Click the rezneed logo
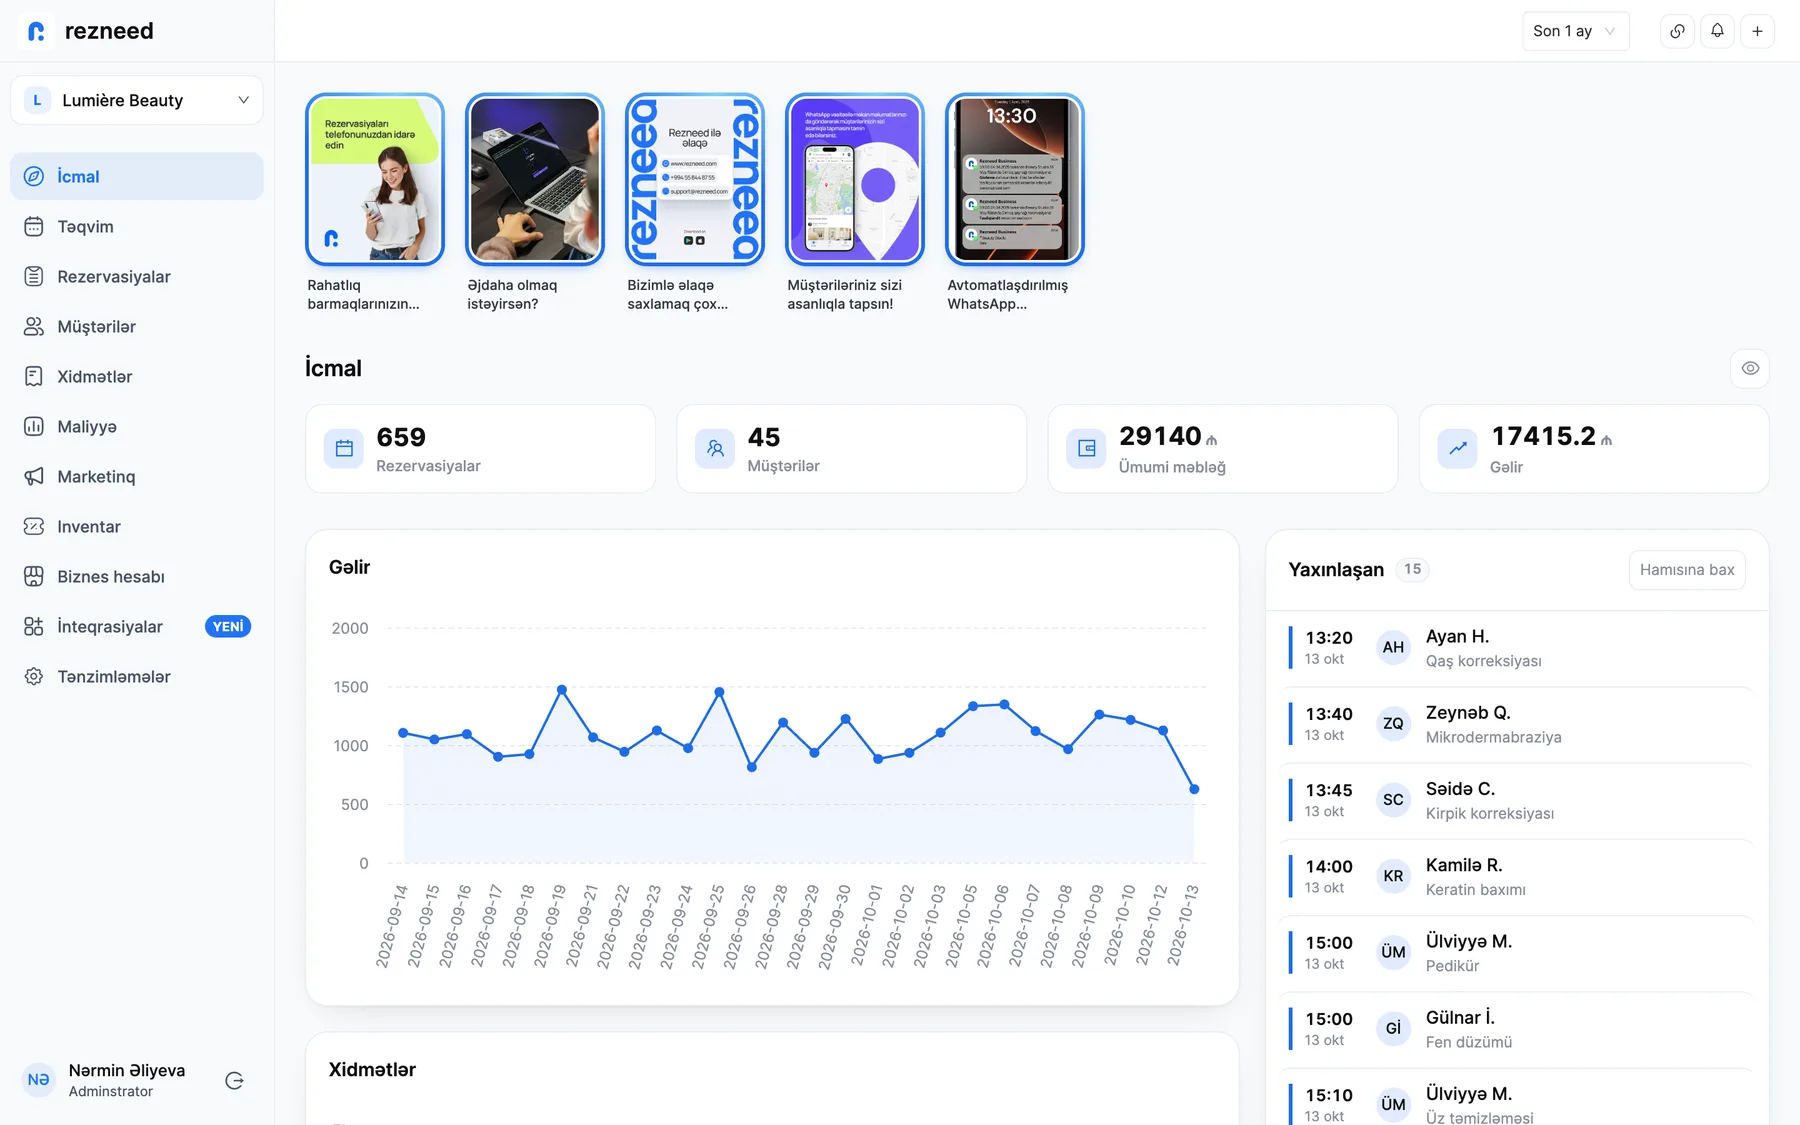This screenshot has height=1125, width=1800. [x=89, y=31]
